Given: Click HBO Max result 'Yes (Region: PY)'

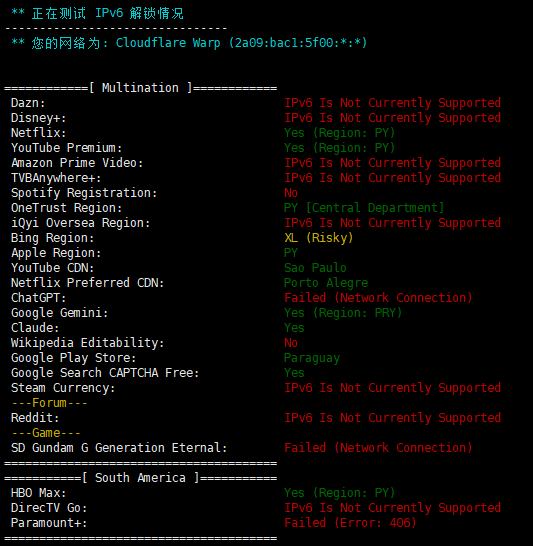Looking at the screenshot, I should [x=339, y=493].
